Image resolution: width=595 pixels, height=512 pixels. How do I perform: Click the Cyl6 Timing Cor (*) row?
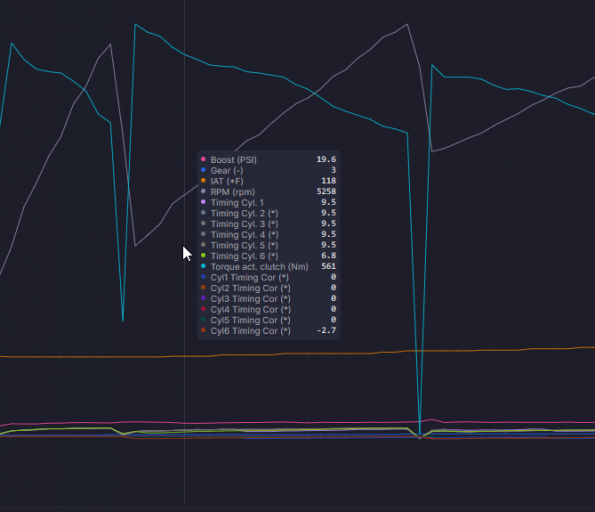[x=269, y=331]
